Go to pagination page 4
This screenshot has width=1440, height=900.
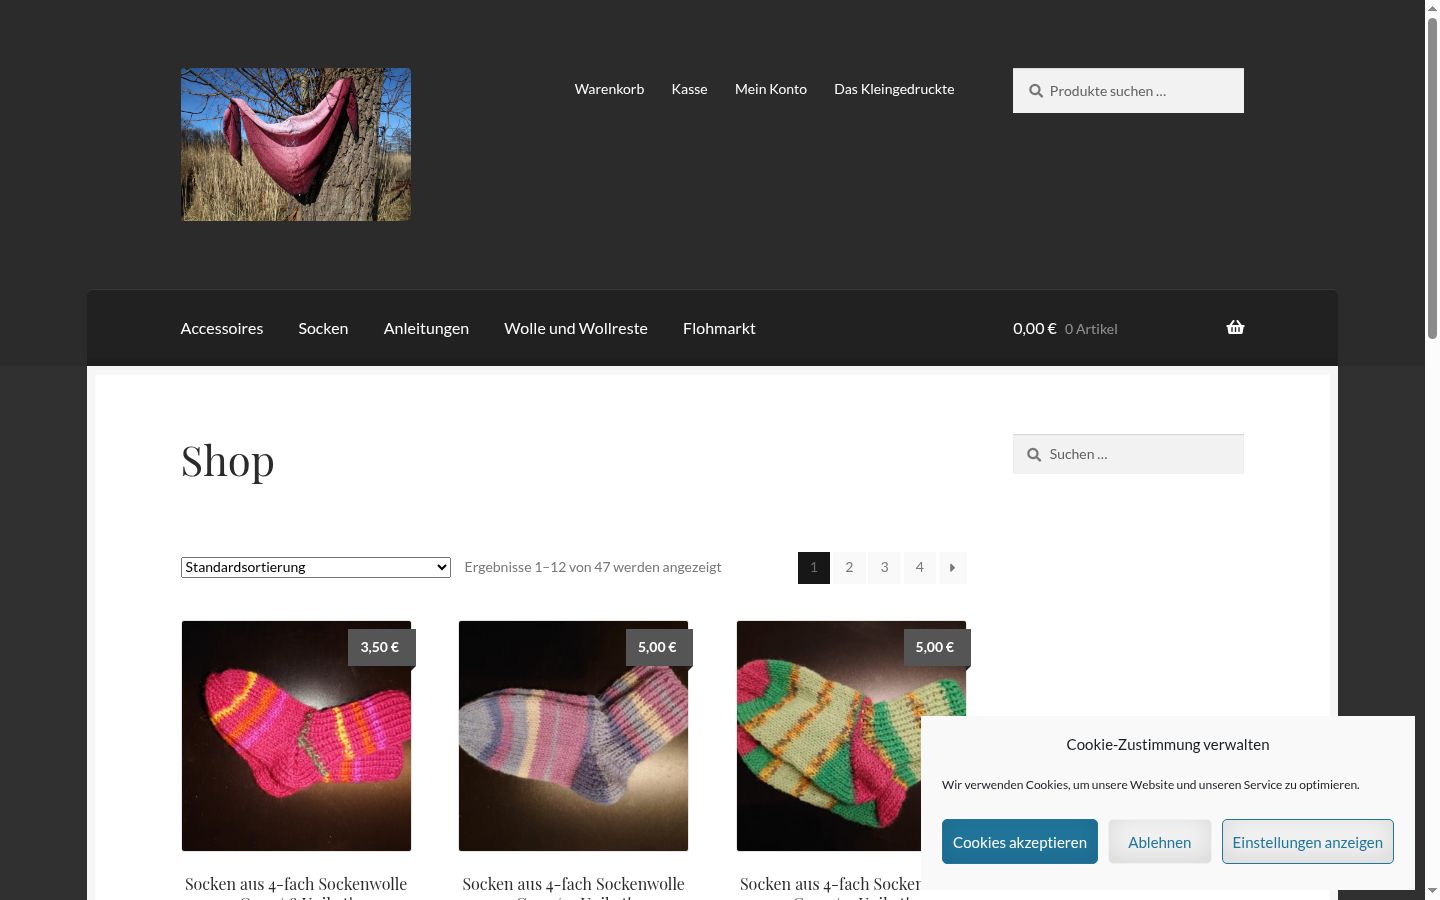(920, 568)
